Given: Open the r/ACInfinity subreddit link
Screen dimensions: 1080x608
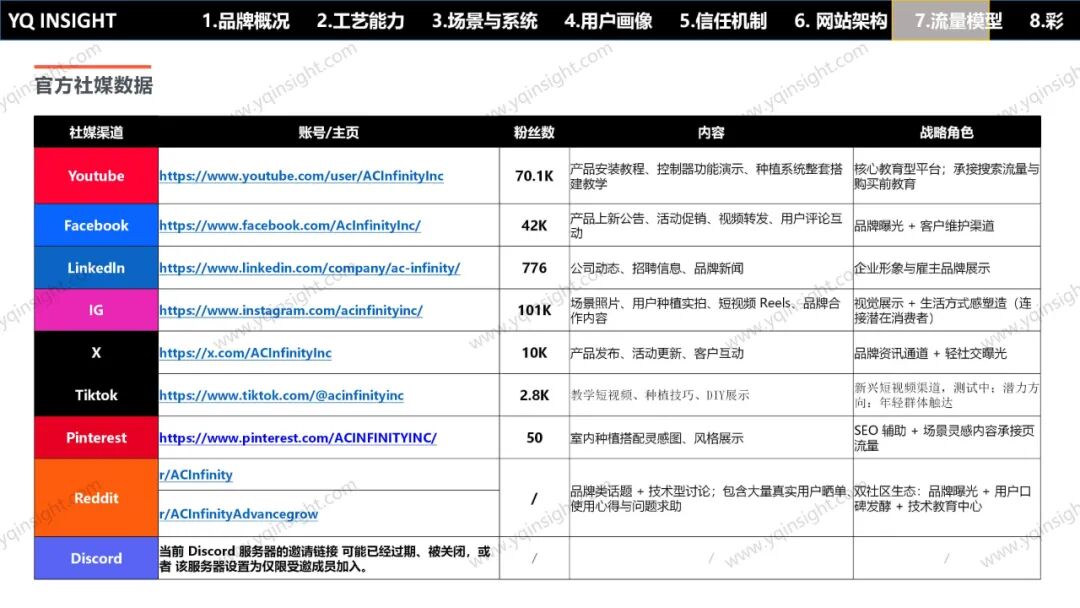Looking at the screenshot, I should [196, 475].
